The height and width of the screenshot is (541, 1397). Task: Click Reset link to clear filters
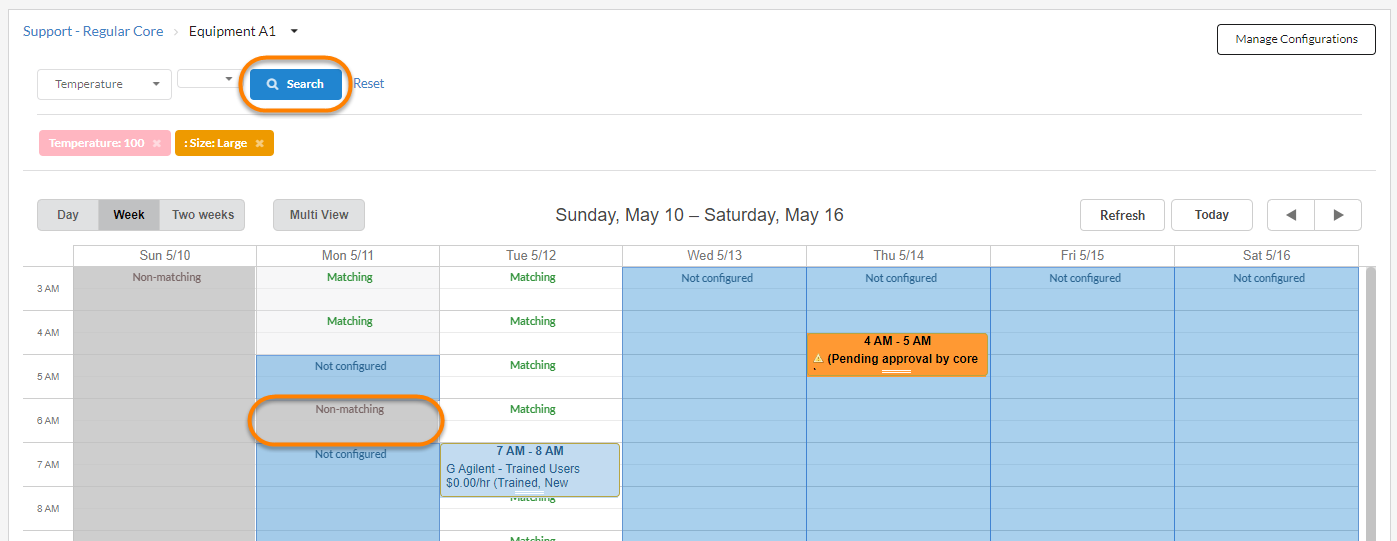coord(369,84)
